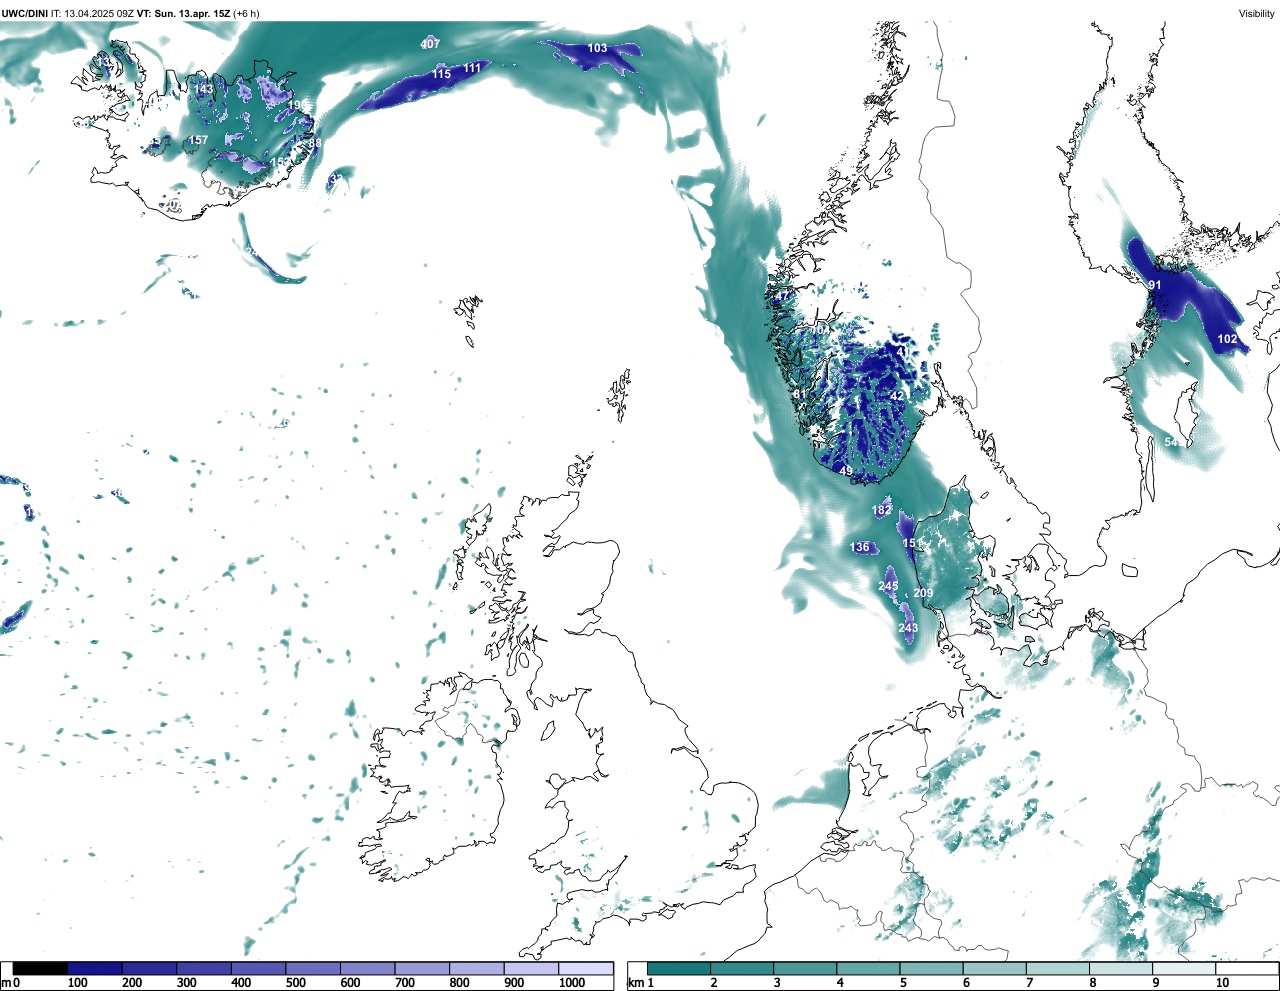Select the palest 9–10 km legend swatch

[1183, 968]
